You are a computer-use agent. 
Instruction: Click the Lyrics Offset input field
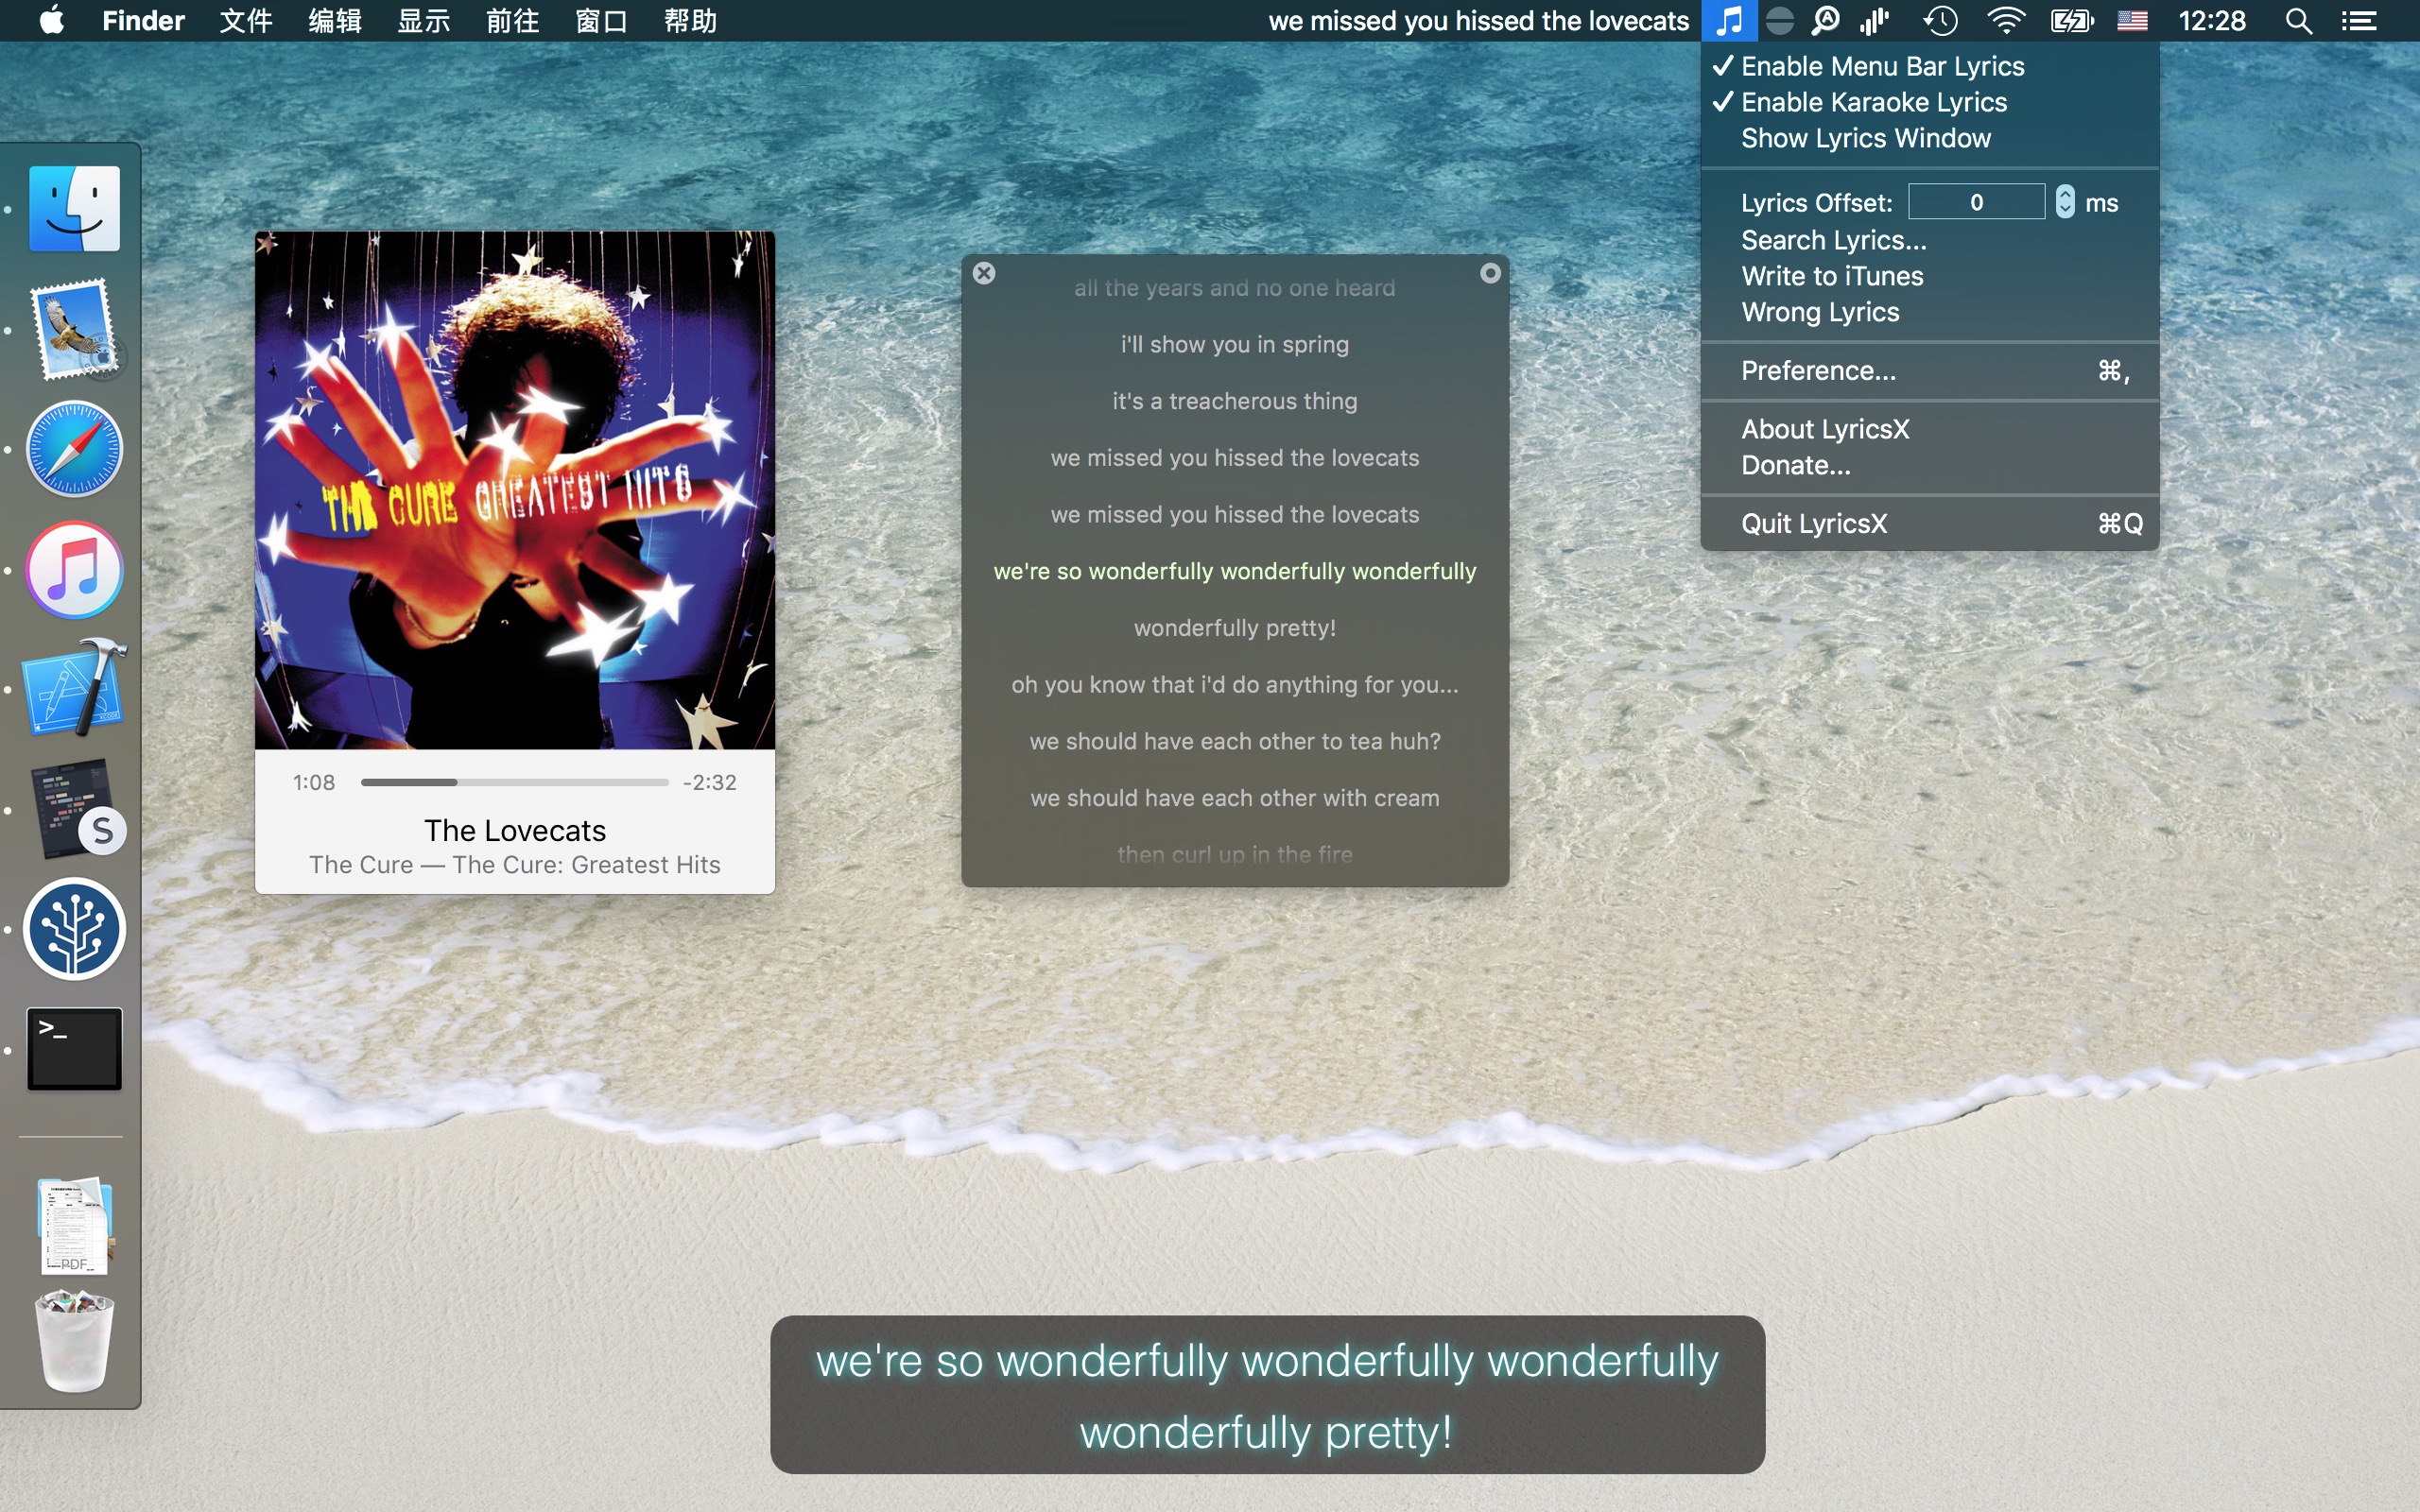(1978, 200)
